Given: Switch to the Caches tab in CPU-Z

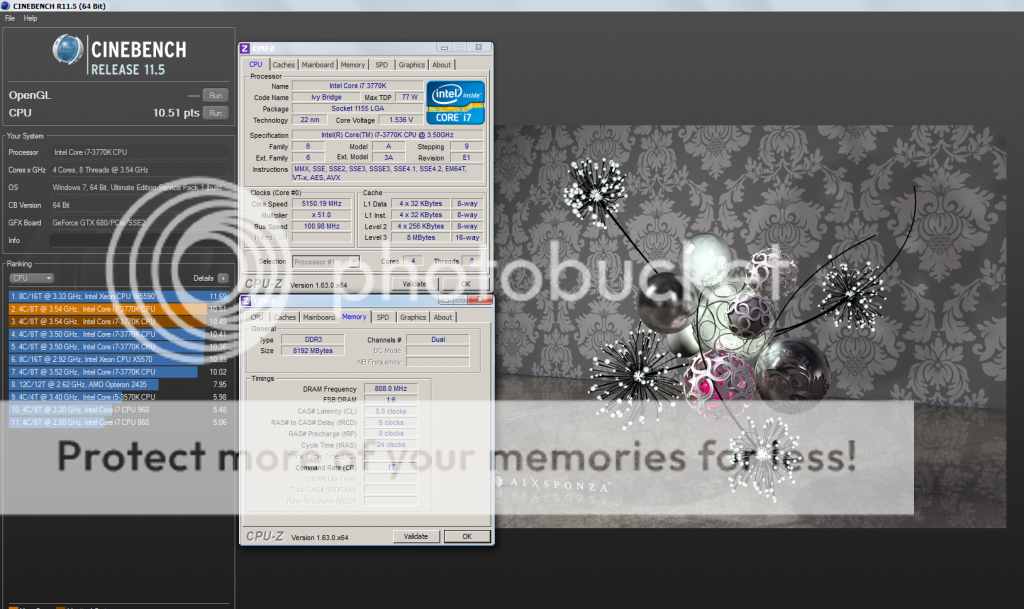Looking at the screenshot, I should [284, 63].
